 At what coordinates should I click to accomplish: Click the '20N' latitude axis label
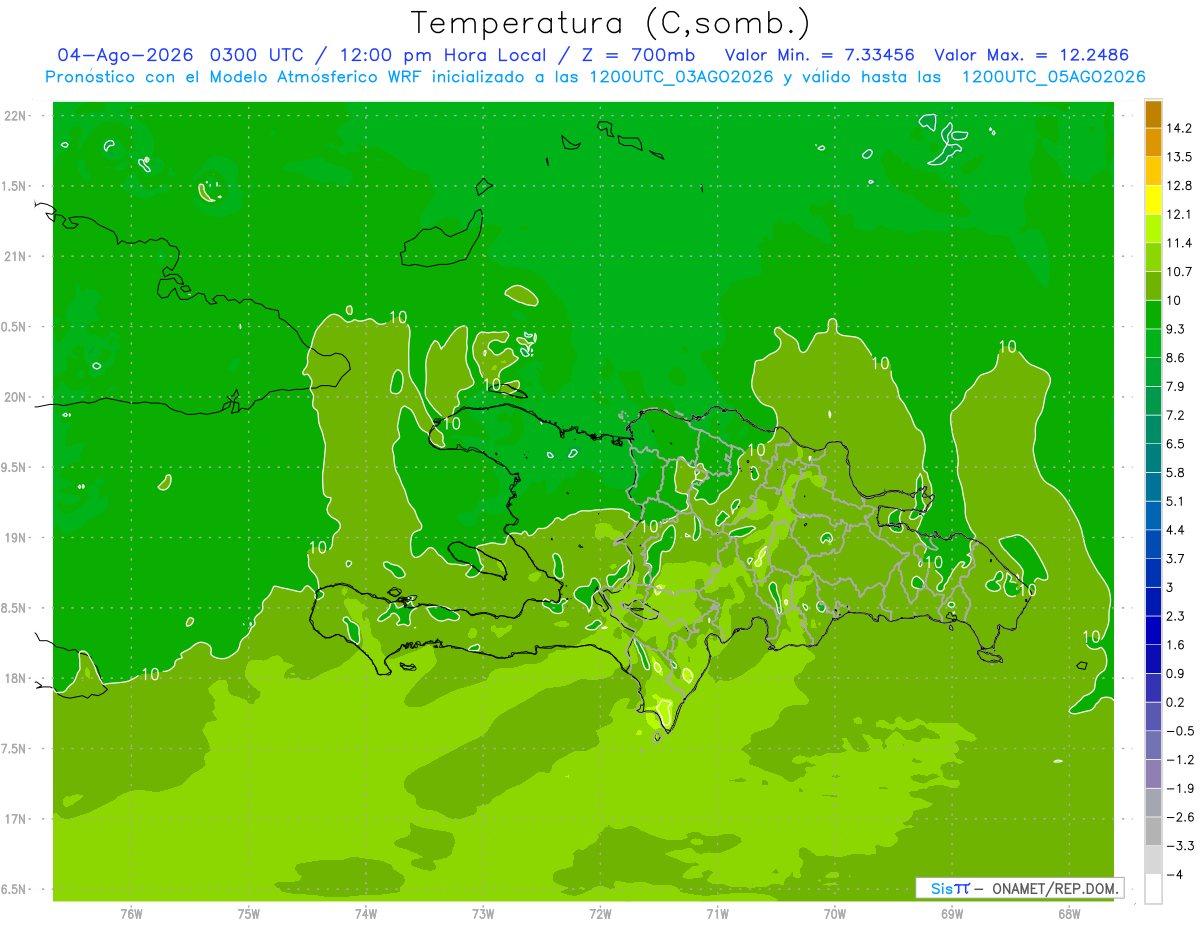click(15, 397)
